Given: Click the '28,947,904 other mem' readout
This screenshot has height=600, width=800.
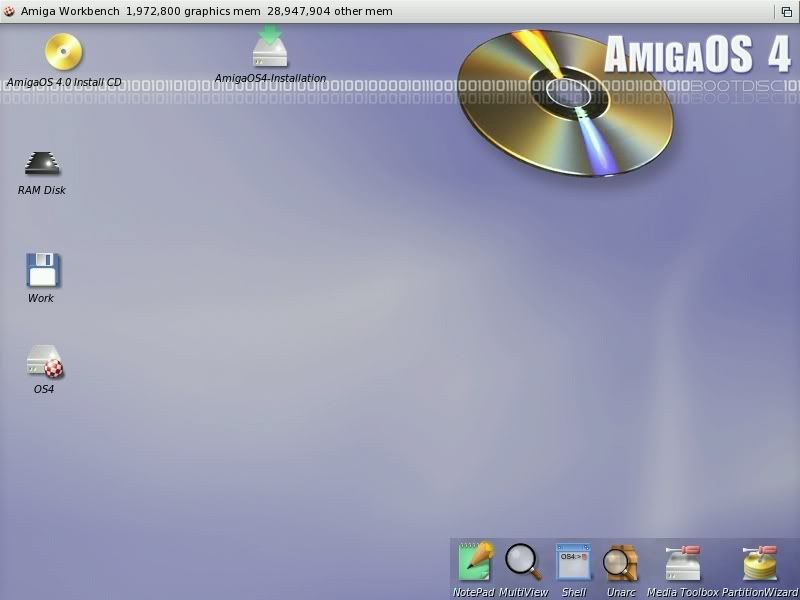Looking at the screenshot, I should [330, 11].
